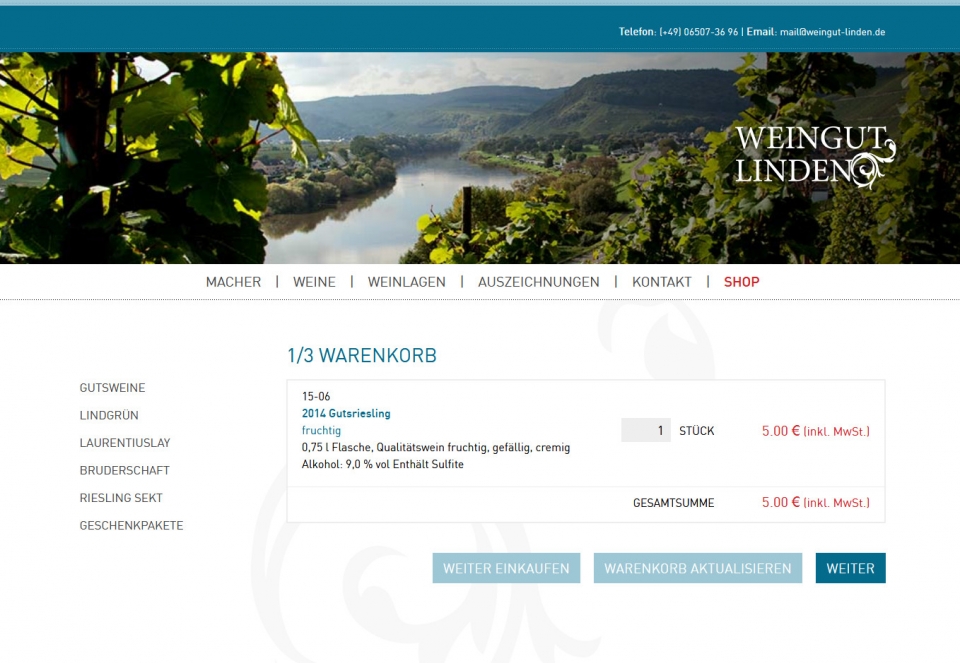Select the Shop navigation item
Image resolution: width=960 pixels, height=663 pixels.
741,282
